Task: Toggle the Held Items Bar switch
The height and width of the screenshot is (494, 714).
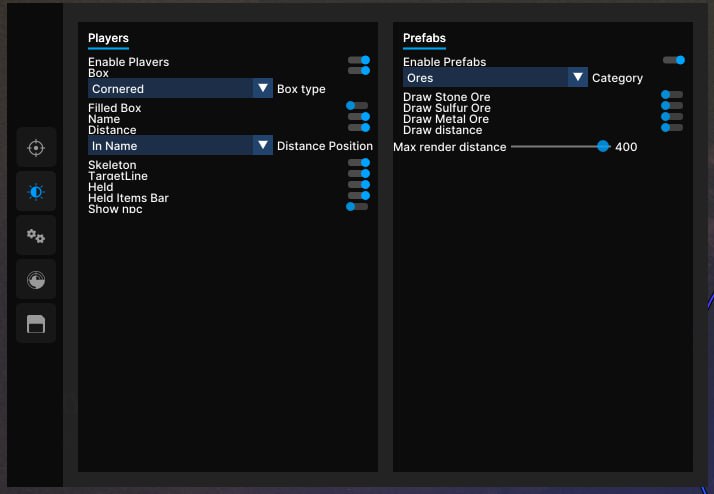Action: tap(358, 196)
